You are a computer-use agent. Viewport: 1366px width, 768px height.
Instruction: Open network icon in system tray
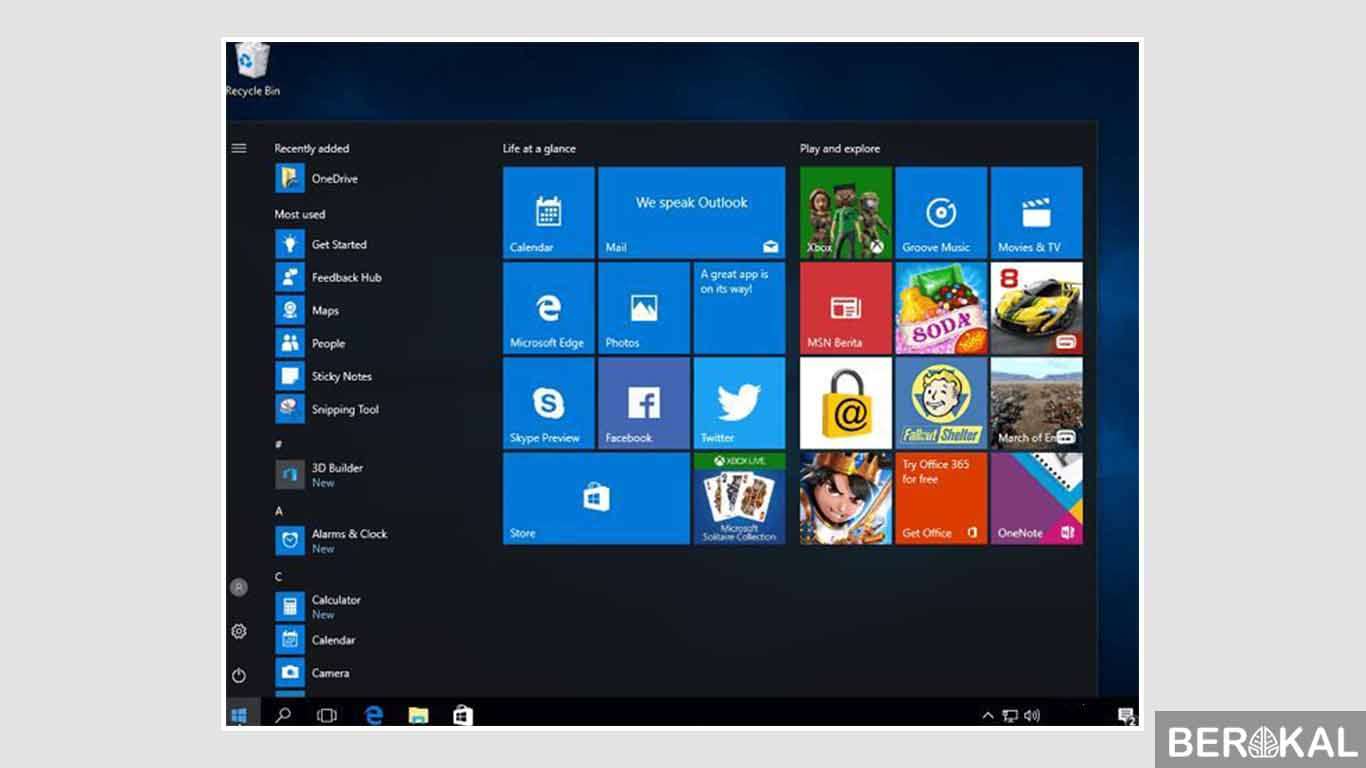pos(1010,715)
